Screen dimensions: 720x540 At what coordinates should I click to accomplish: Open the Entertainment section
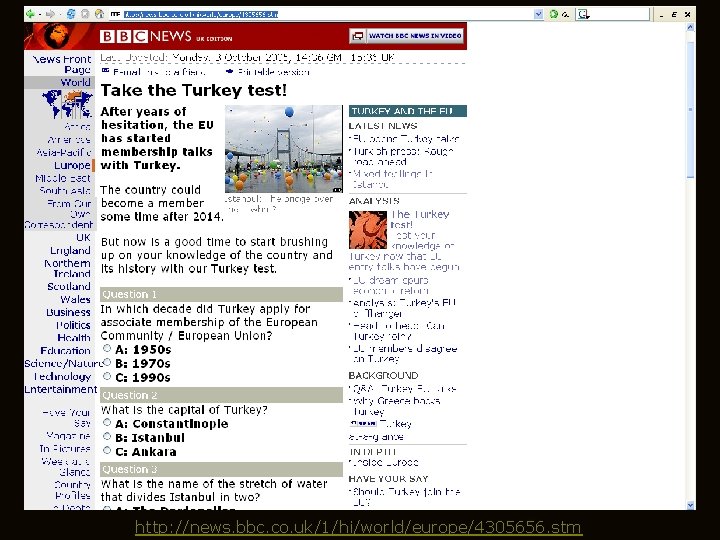(61, 389)
